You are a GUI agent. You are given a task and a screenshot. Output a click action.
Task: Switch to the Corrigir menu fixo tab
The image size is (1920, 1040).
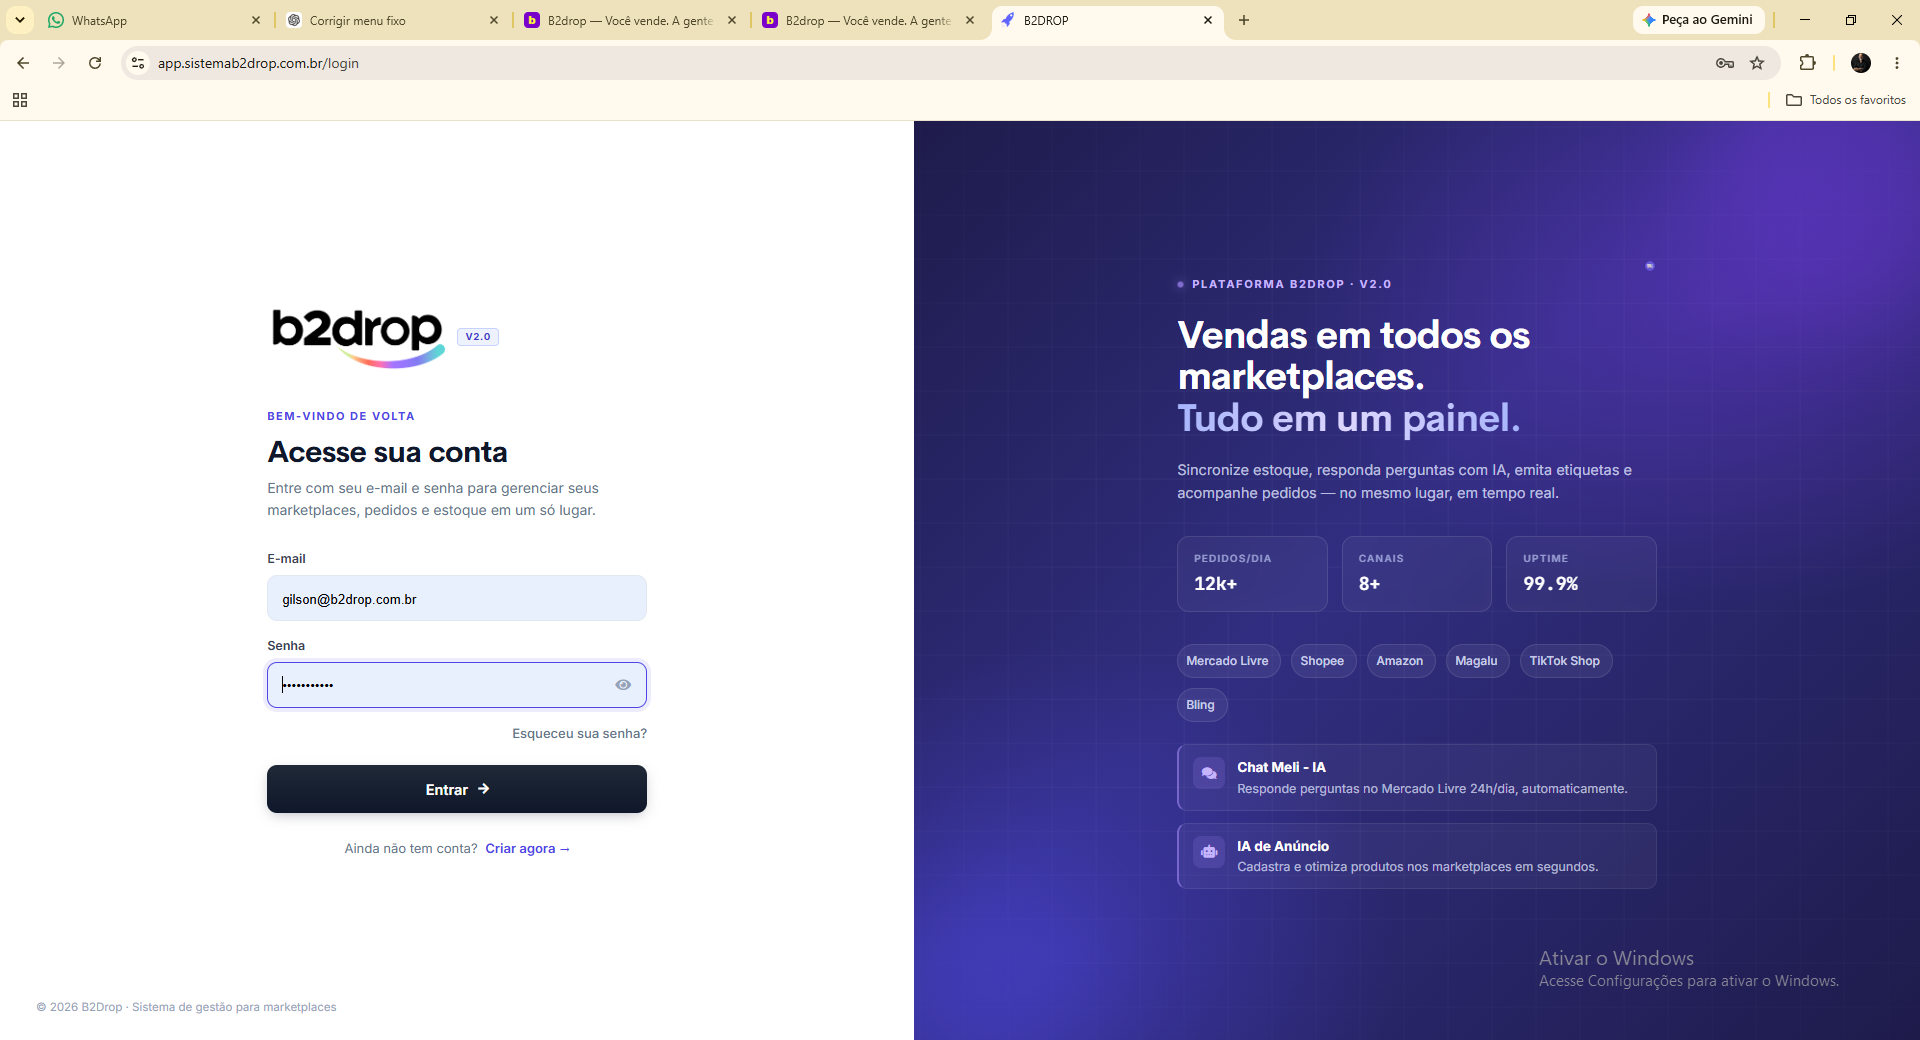(x=390, y=20)
